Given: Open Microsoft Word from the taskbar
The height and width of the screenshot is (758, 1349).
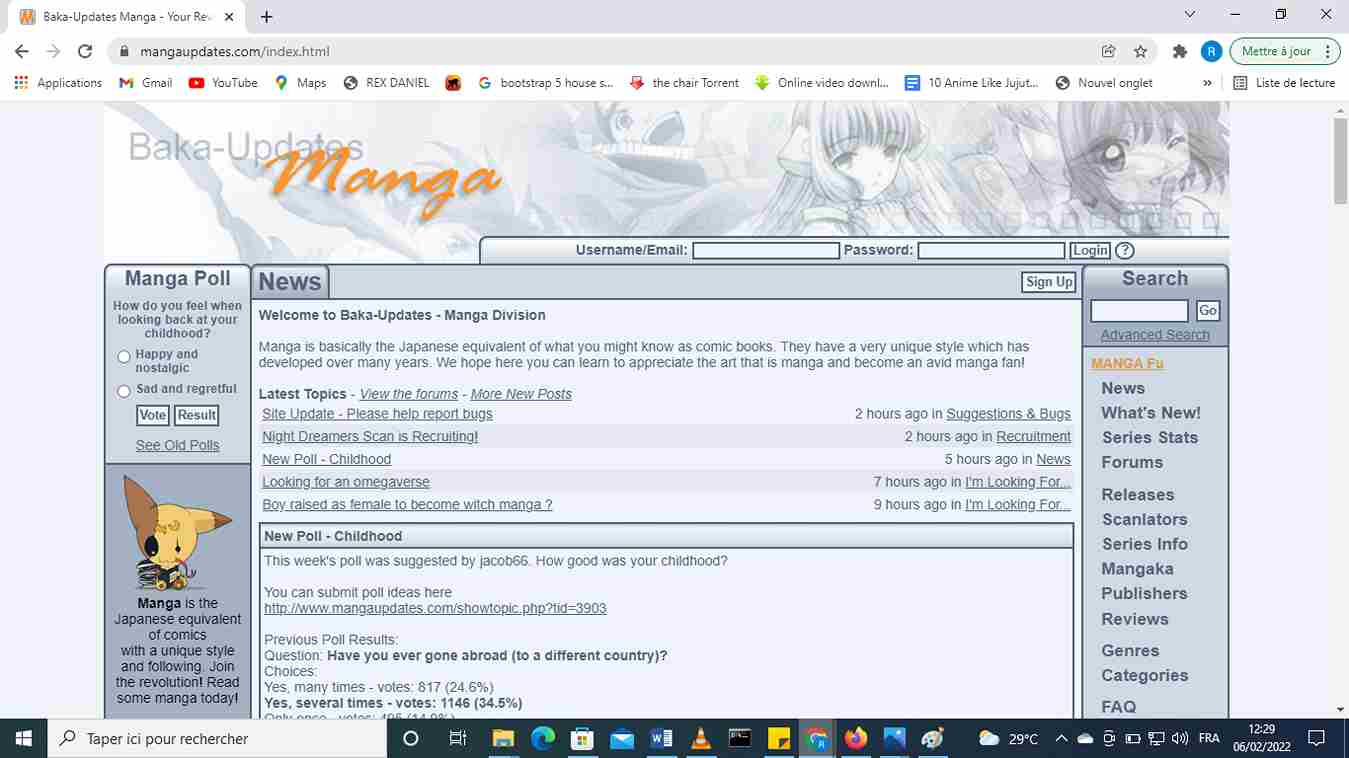Looking at the screenshot, I should coord(661,739).
